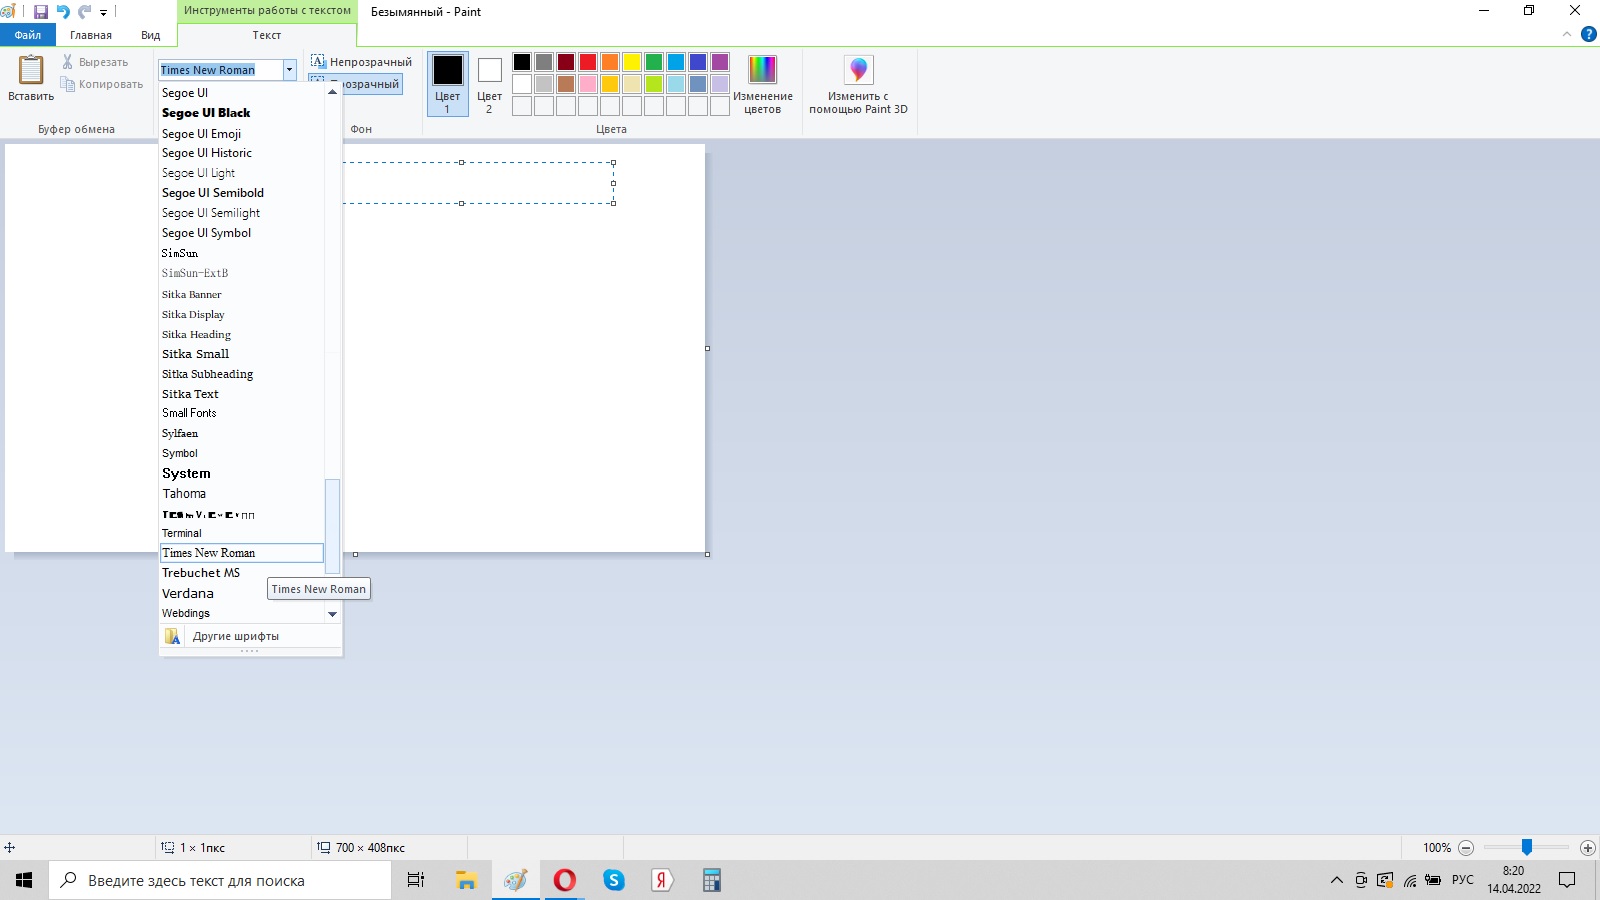Open Task View from taskbar

pyautogui.click(x=416, y=880)
